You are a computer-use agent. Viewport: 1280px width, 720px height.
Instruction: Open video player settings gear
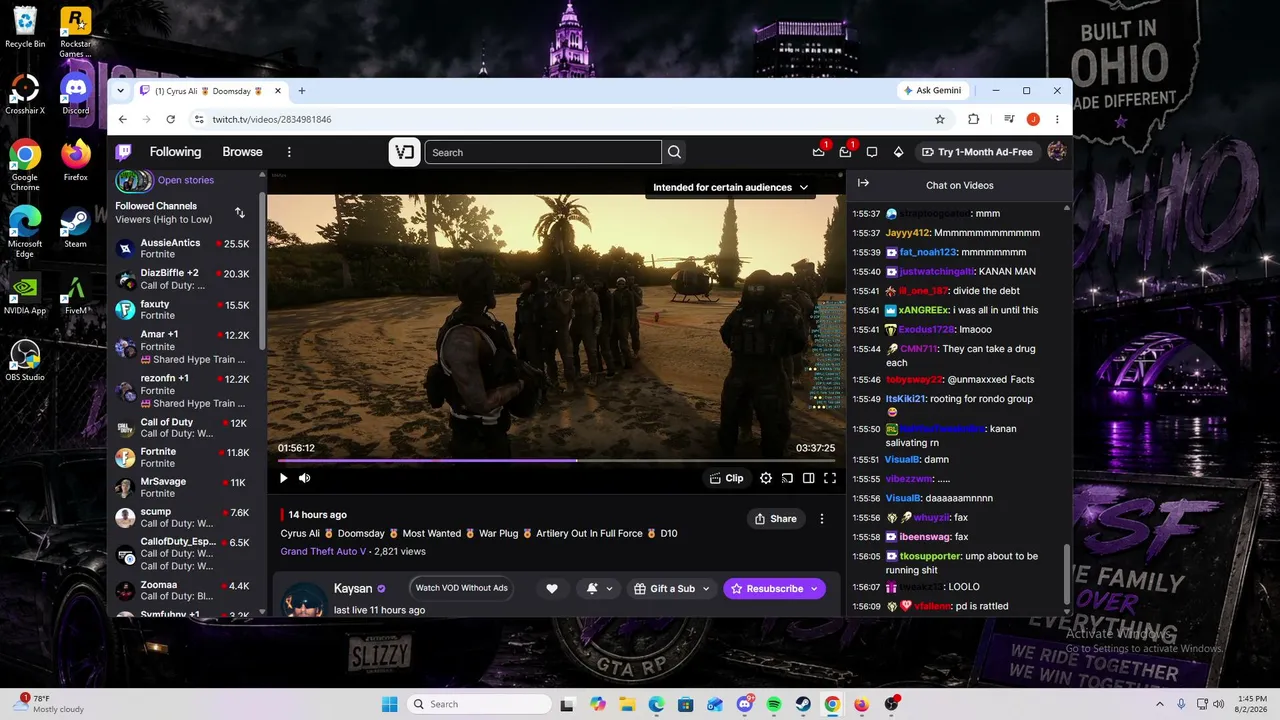pyautogui.click(x=766, y=478)
